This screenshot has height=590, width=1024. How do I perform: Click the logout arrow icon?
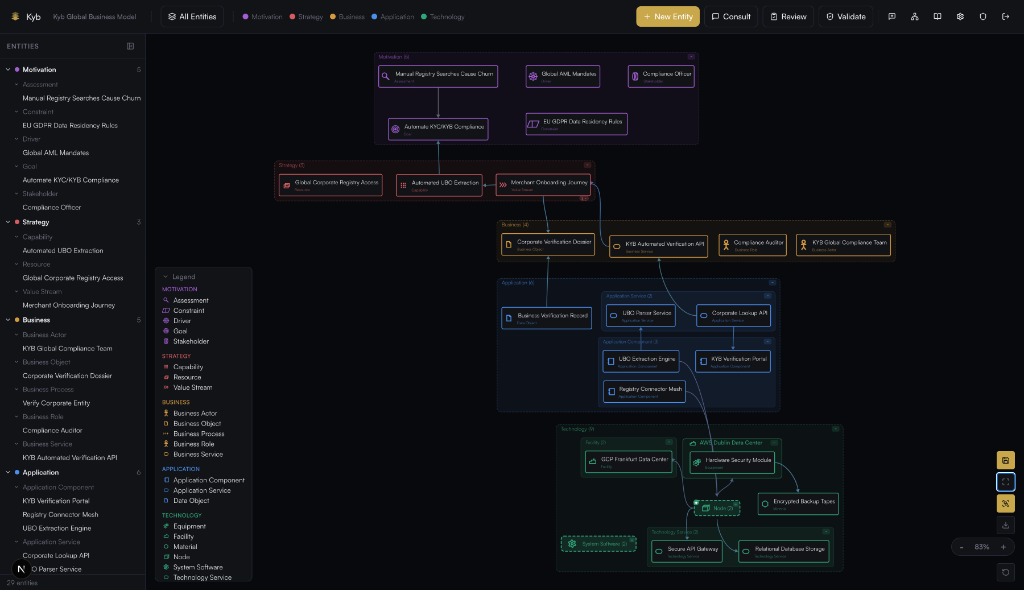[x=1005, y=16]
